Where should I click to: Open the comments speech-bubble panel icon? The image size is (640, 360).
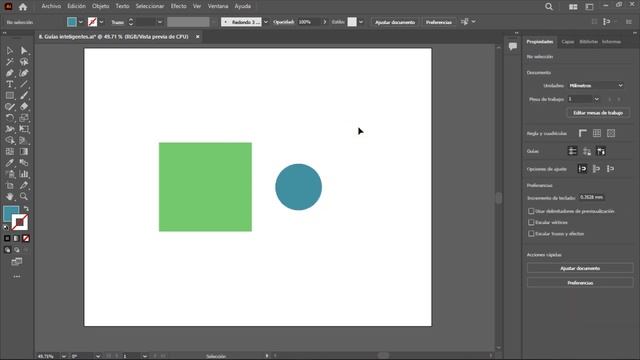513,46
